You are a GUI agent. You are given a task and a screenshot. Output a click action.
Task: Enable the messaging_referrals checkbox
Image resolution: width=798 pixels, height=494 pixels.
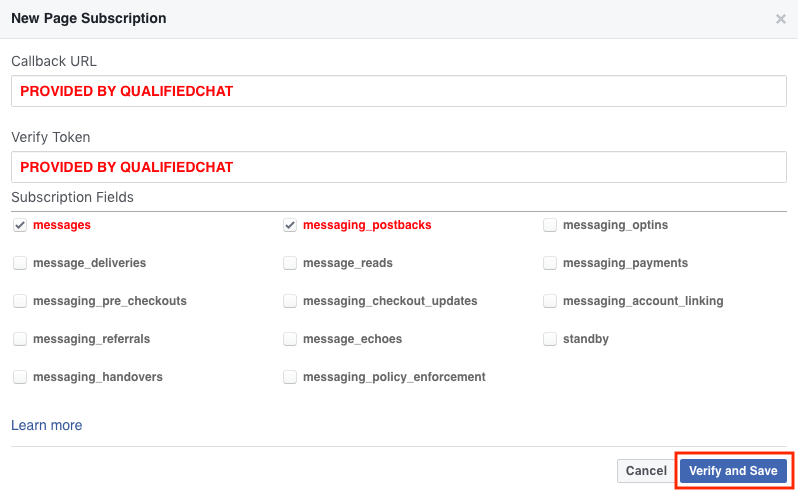(x=20, y=339)
